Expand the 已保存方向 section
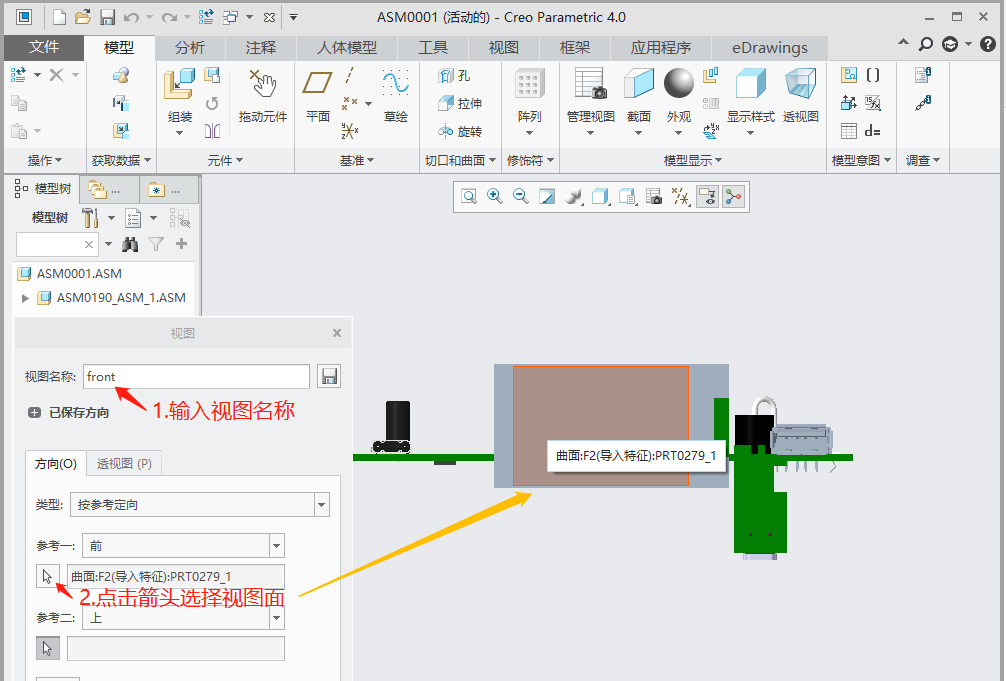Screen dimensions: 1006x681 34,412
